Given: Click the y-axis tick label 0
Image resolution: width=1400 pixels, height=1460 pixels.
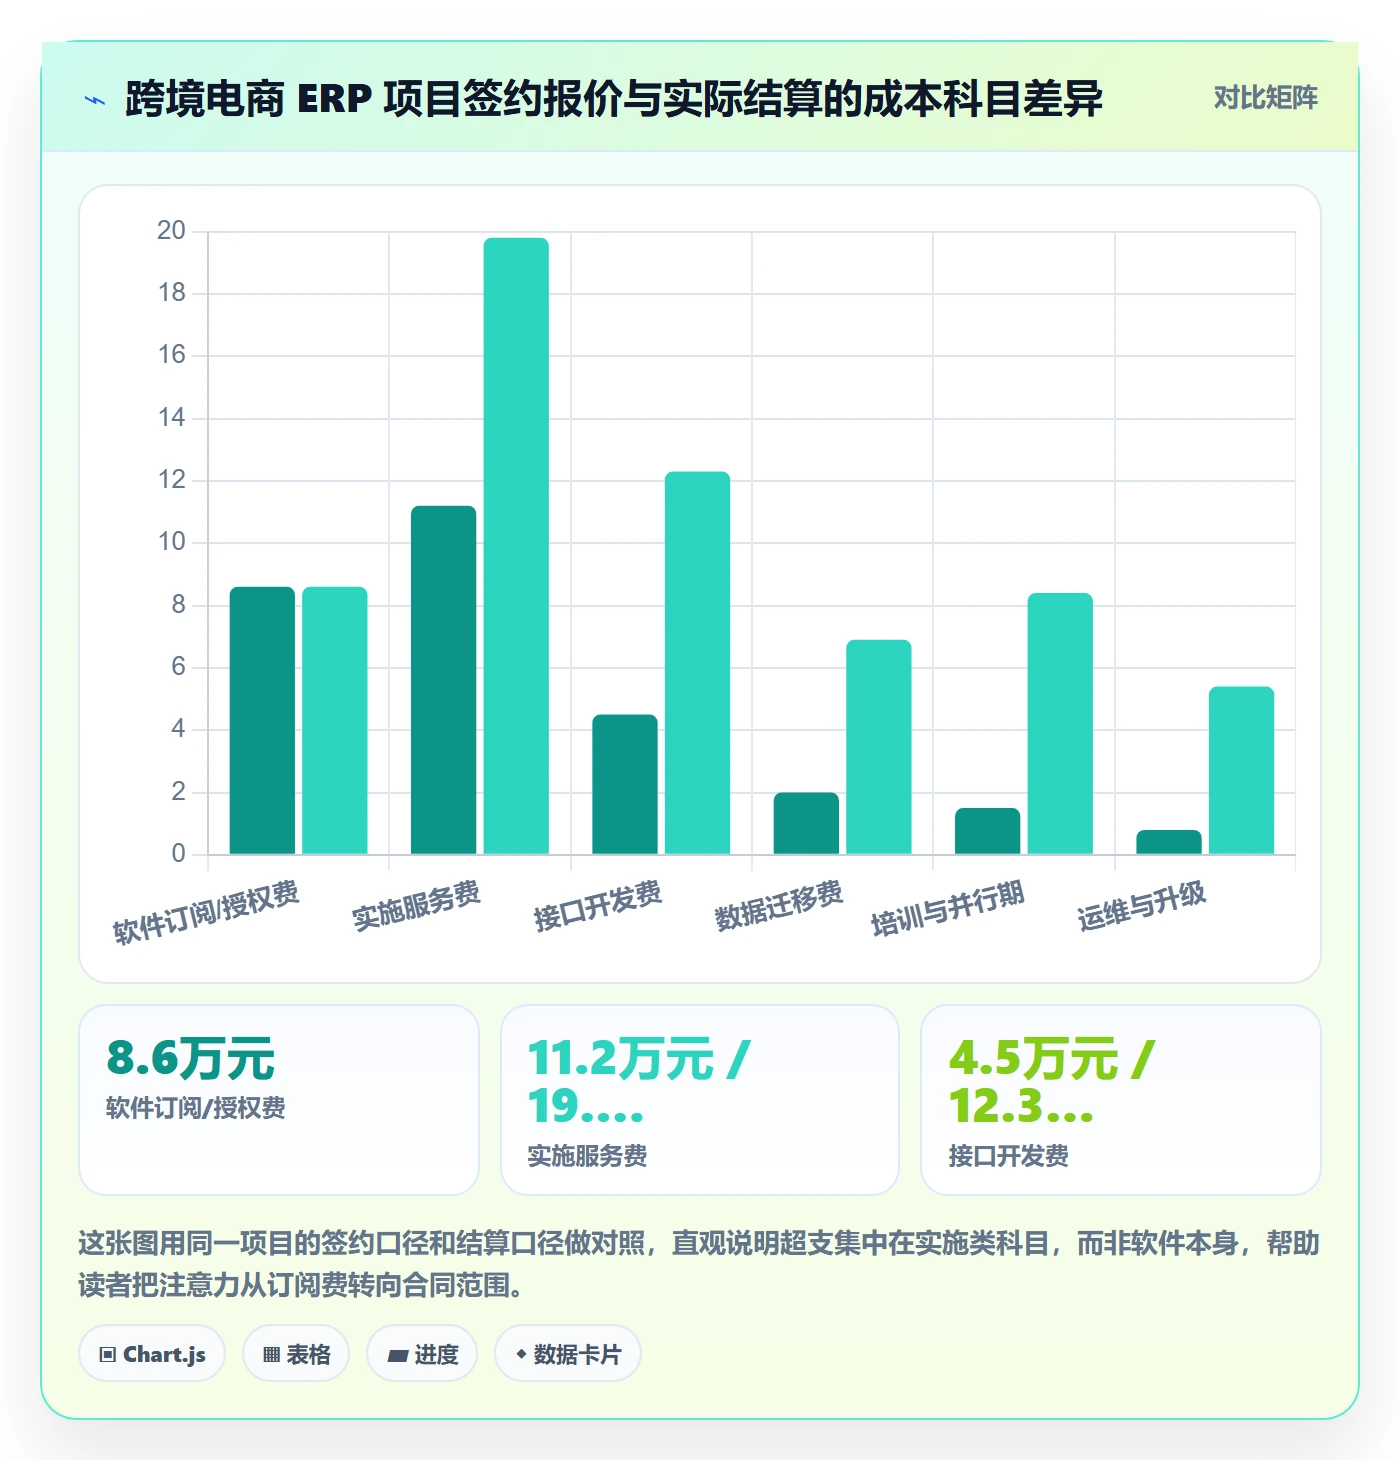Looking at the screenshot, I should 179,853.
